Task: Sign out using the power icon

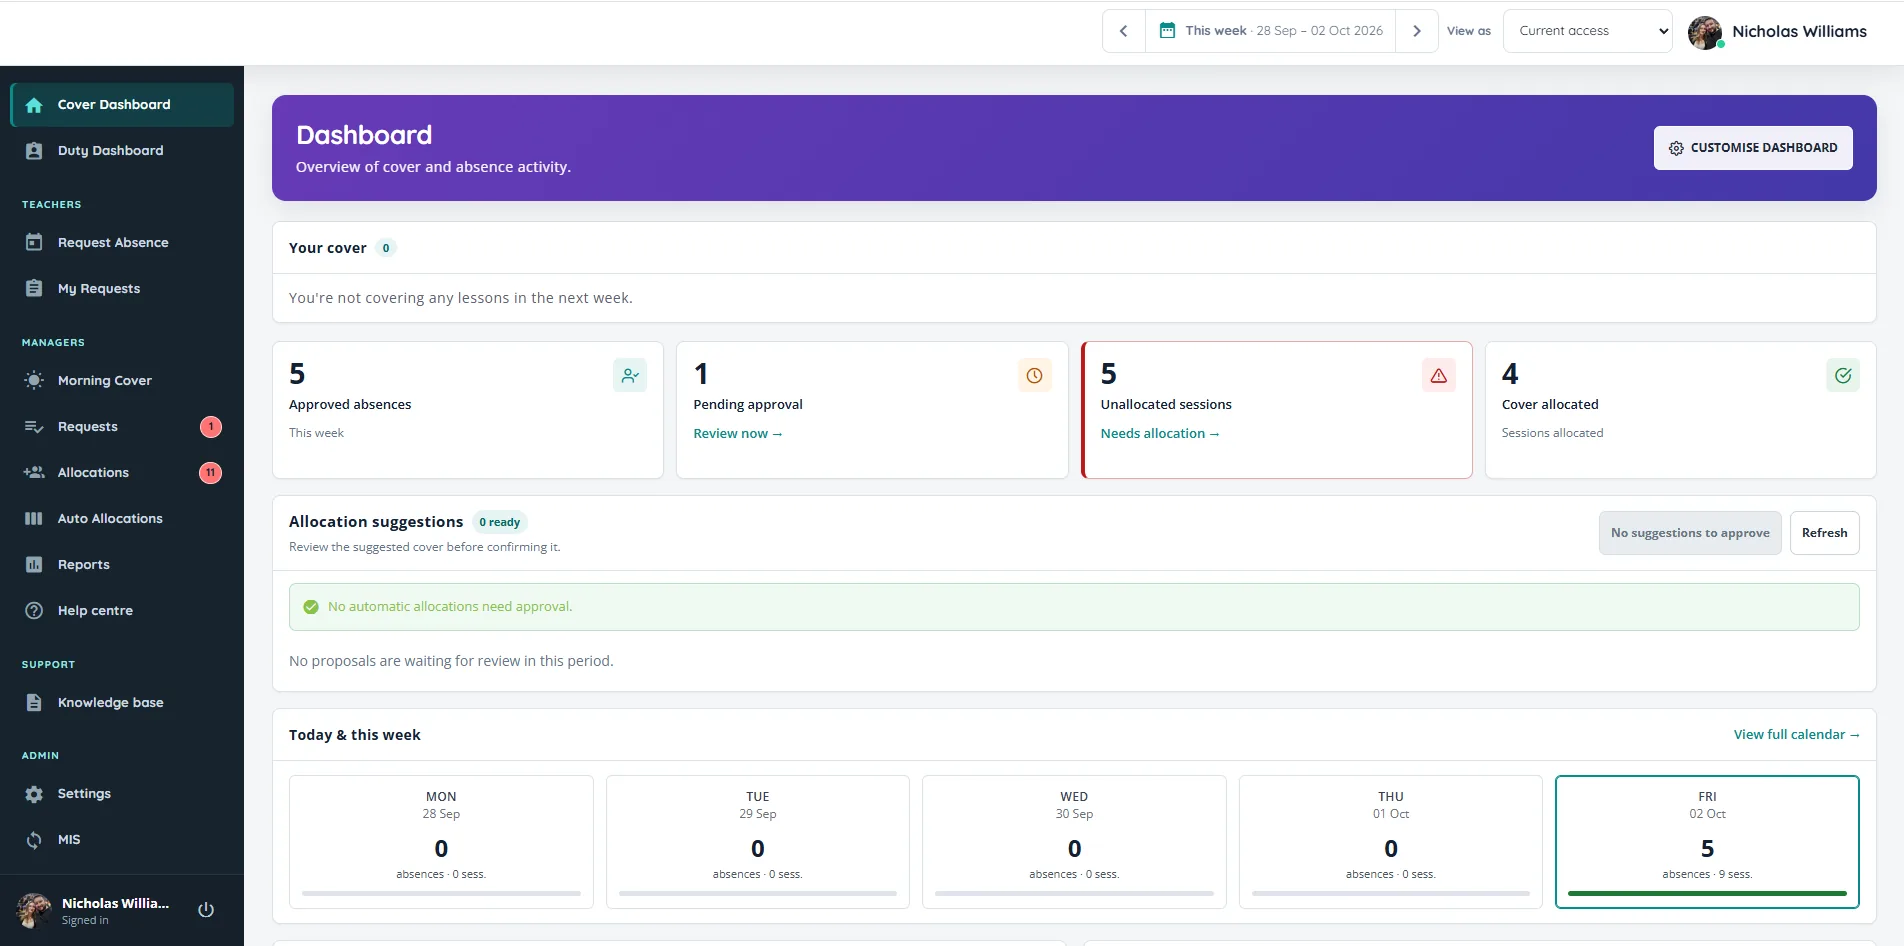Action: (206, 910)
